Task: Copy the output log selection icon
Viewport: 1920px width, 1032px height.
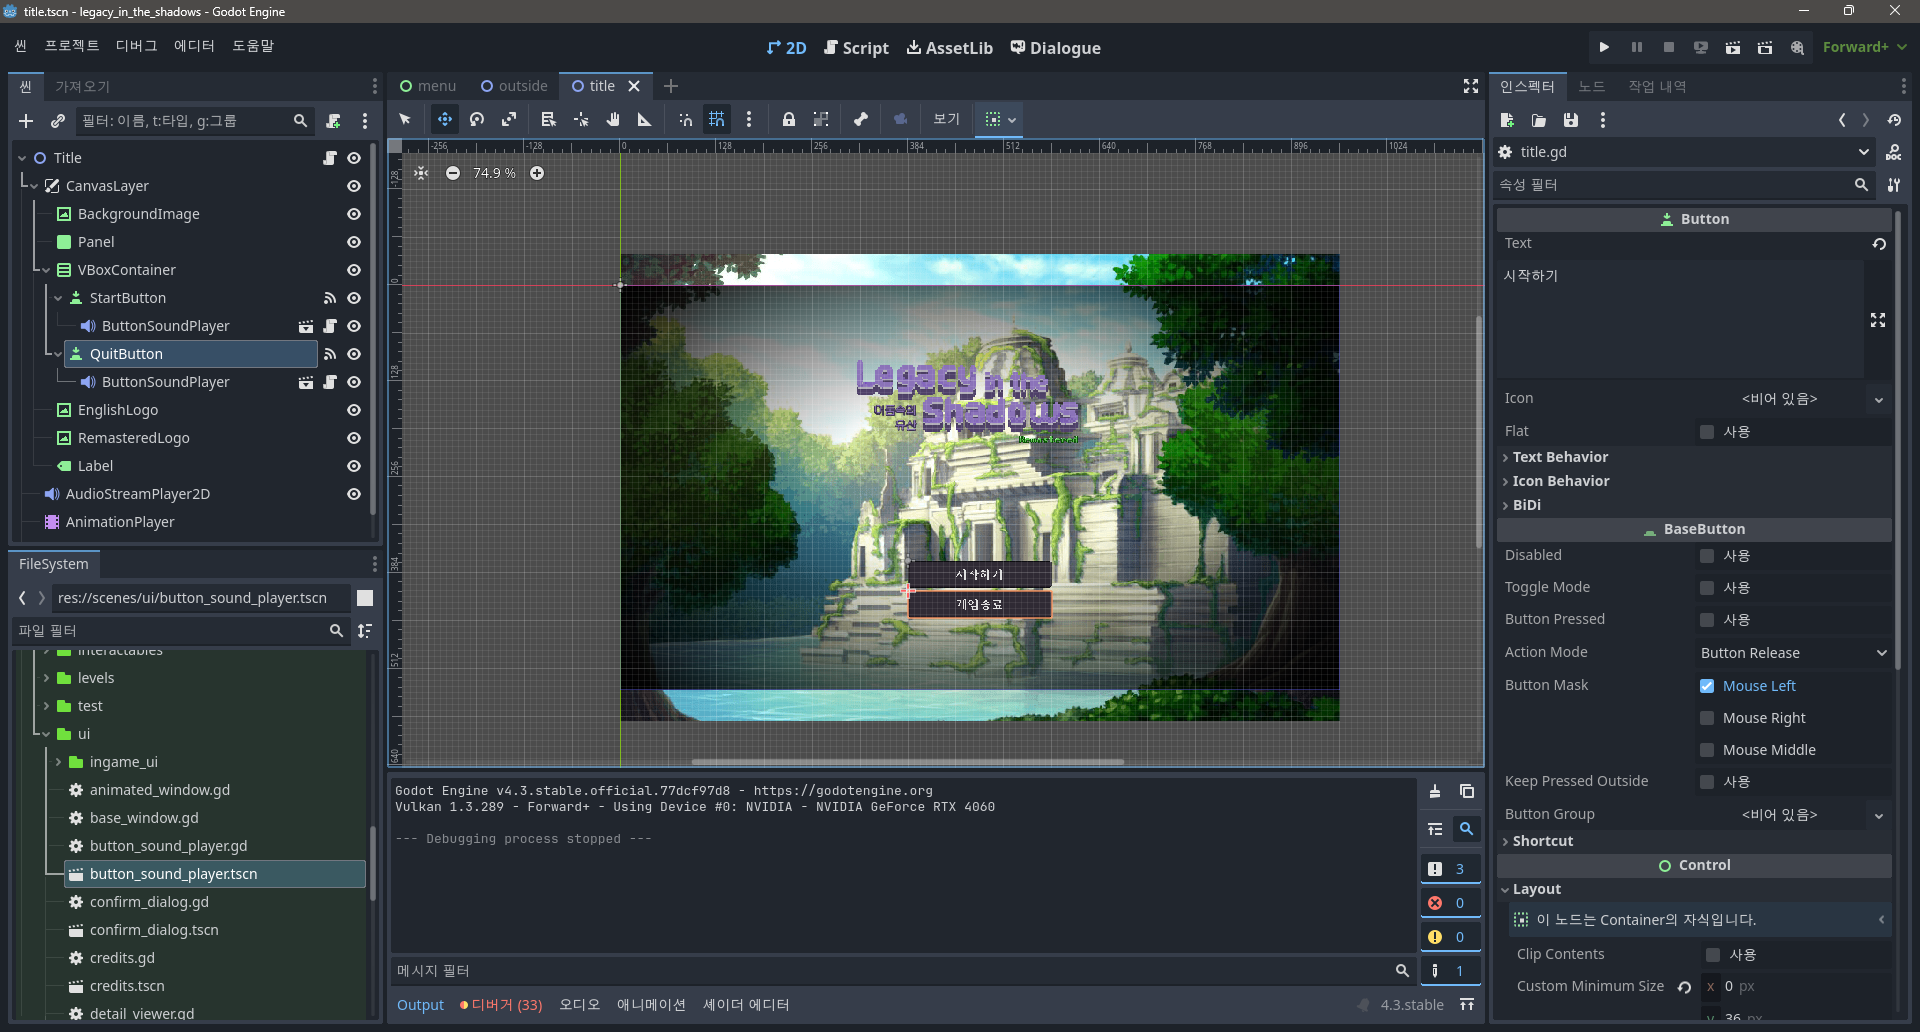Action: pos(1467,791)
